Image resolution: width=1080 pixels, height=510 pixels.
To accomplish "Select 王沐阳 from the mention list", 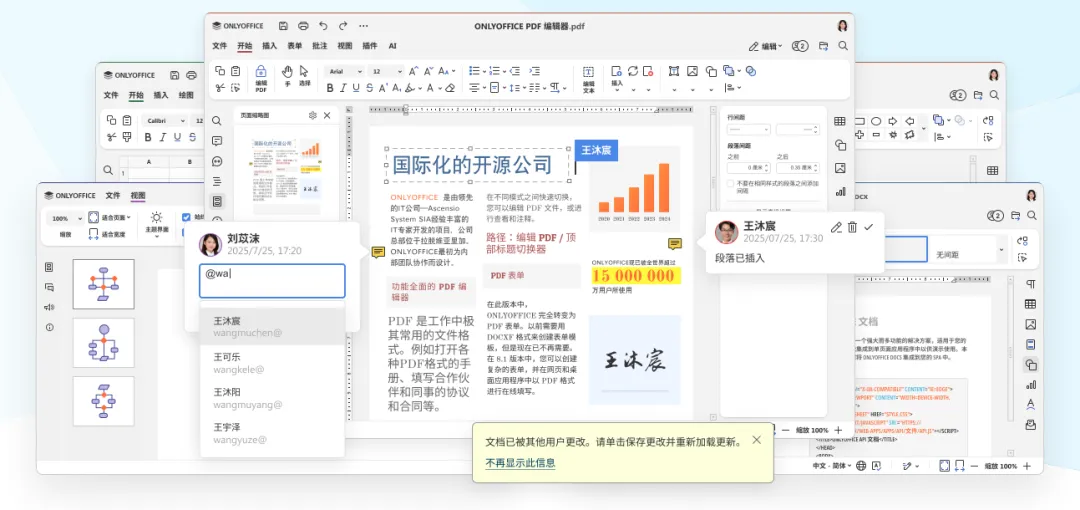I will click(x=272, y=398).
